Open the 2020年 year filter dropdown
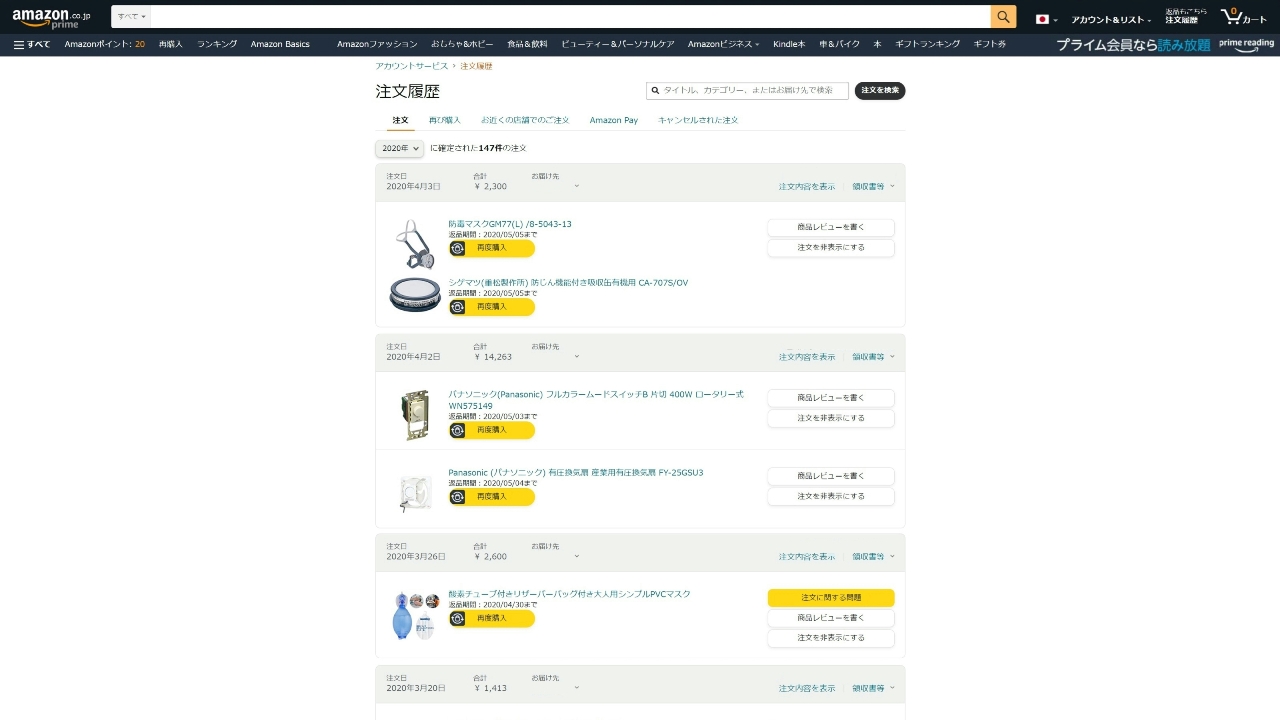1280x720 pixels. click(x=399, y=148)
